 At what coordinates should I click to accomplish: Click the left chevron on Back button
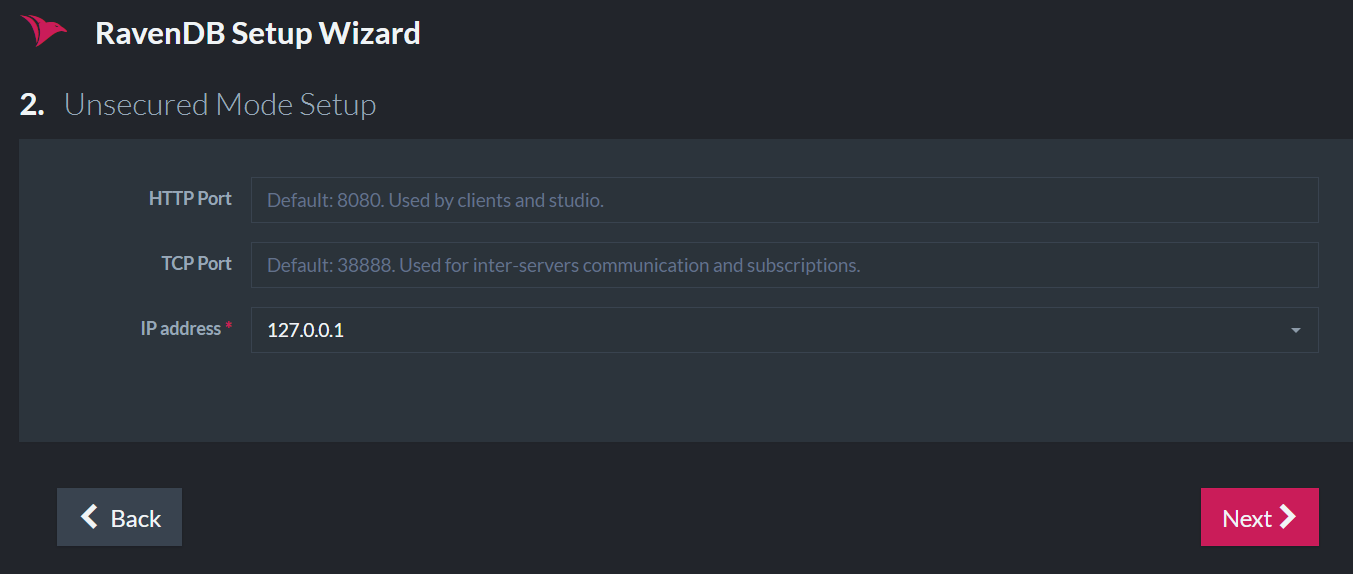click(90, 517)
